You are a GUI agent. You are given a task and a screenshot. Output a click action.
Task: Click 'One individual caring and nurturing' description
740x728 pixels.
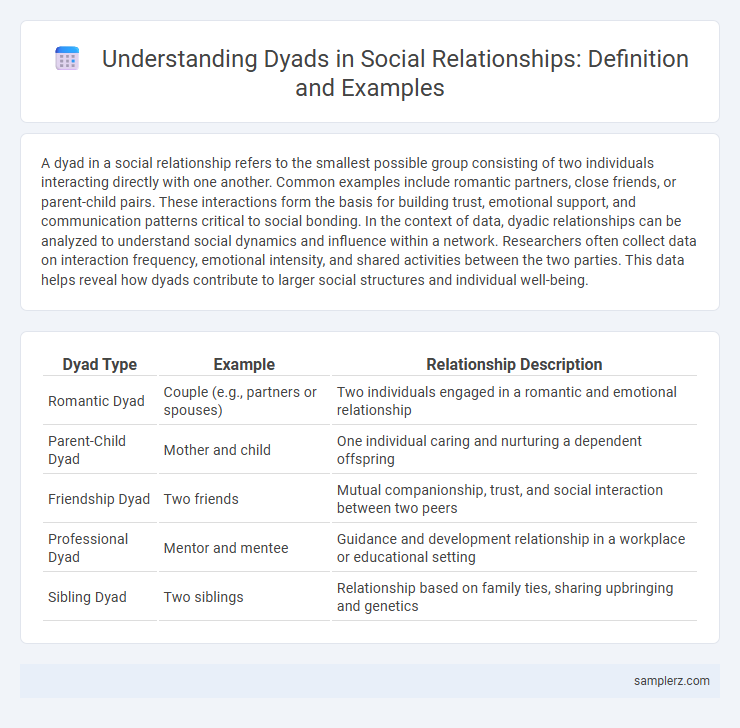click(x=514, y=450)
